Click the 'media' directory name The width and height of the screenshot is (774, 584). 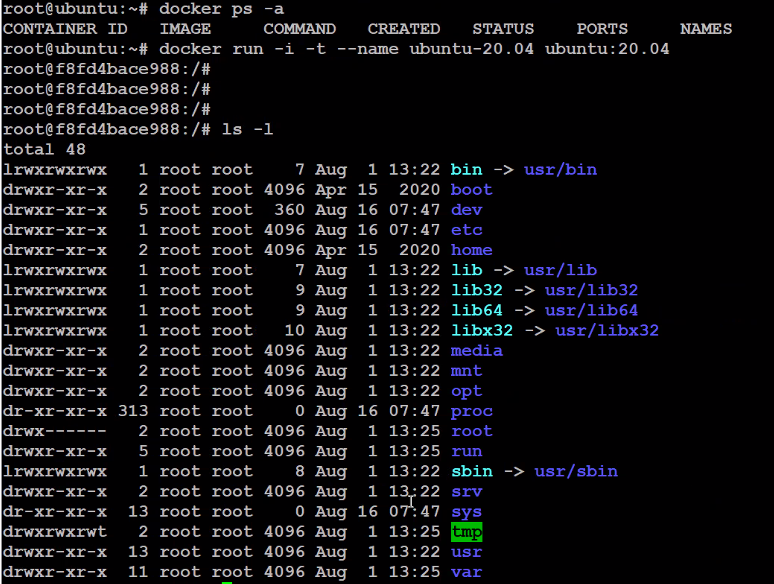pos(477,350)
